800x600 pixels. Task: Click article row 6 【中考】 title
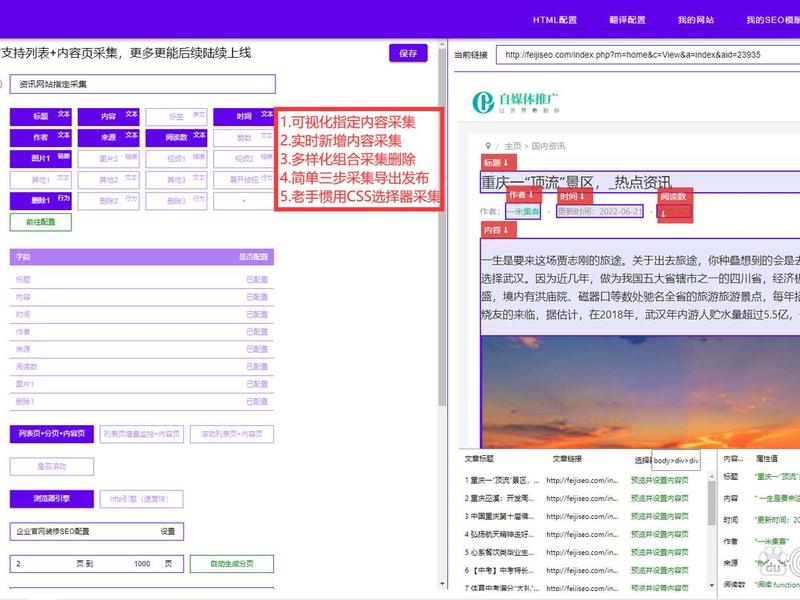point(501,570)
